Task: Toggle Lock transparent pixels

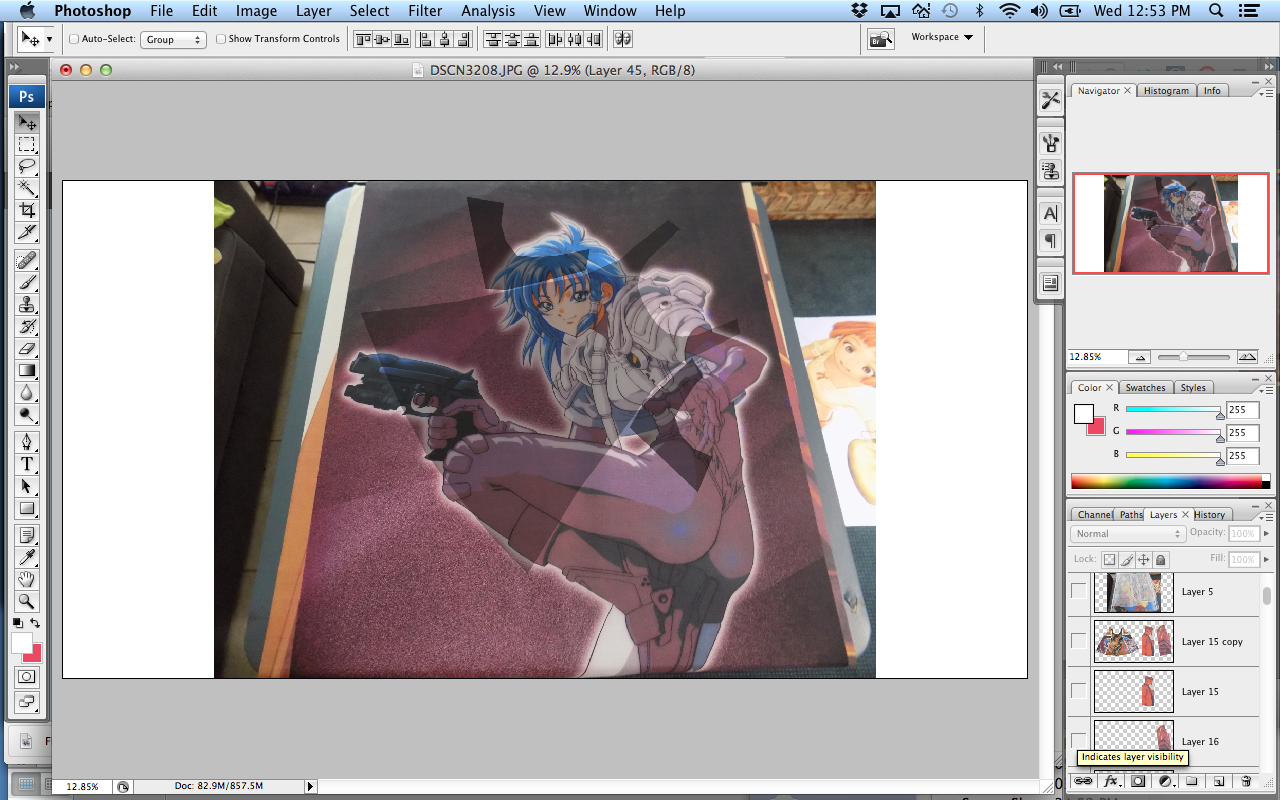Action: coord(1109,559)
